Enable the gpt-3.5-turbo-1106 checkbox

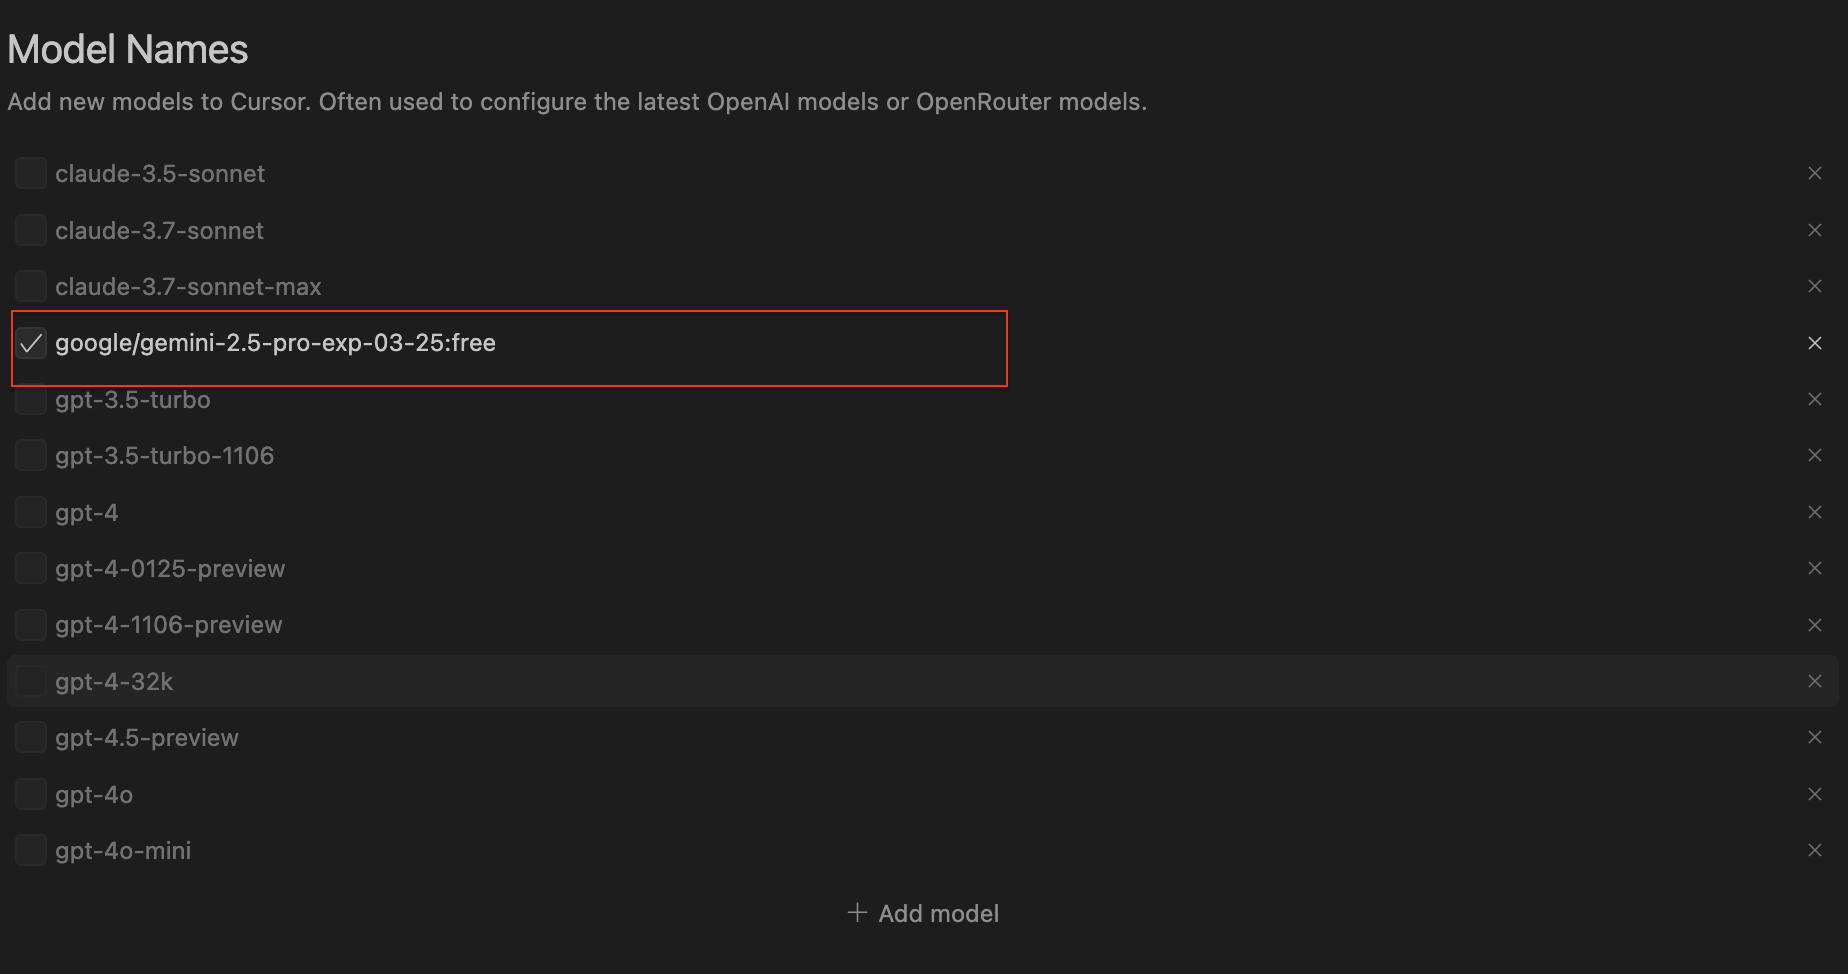coord(31,455)
